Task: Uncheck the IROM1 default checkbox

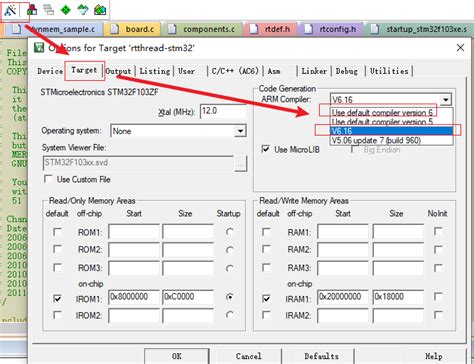Action: pyautogui.click(x=57, y=298)
